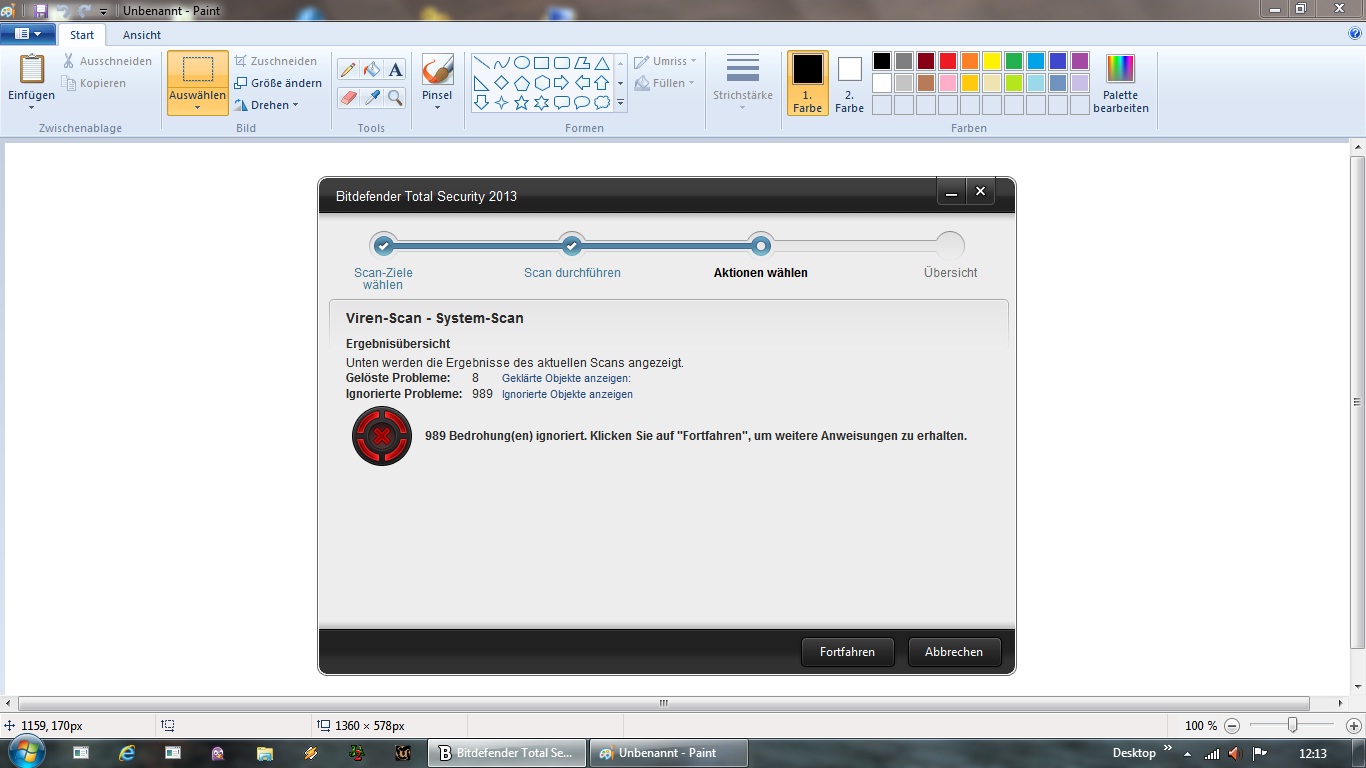
Task: Pick the purple color swatch
Action: [x=1079, y=61]
